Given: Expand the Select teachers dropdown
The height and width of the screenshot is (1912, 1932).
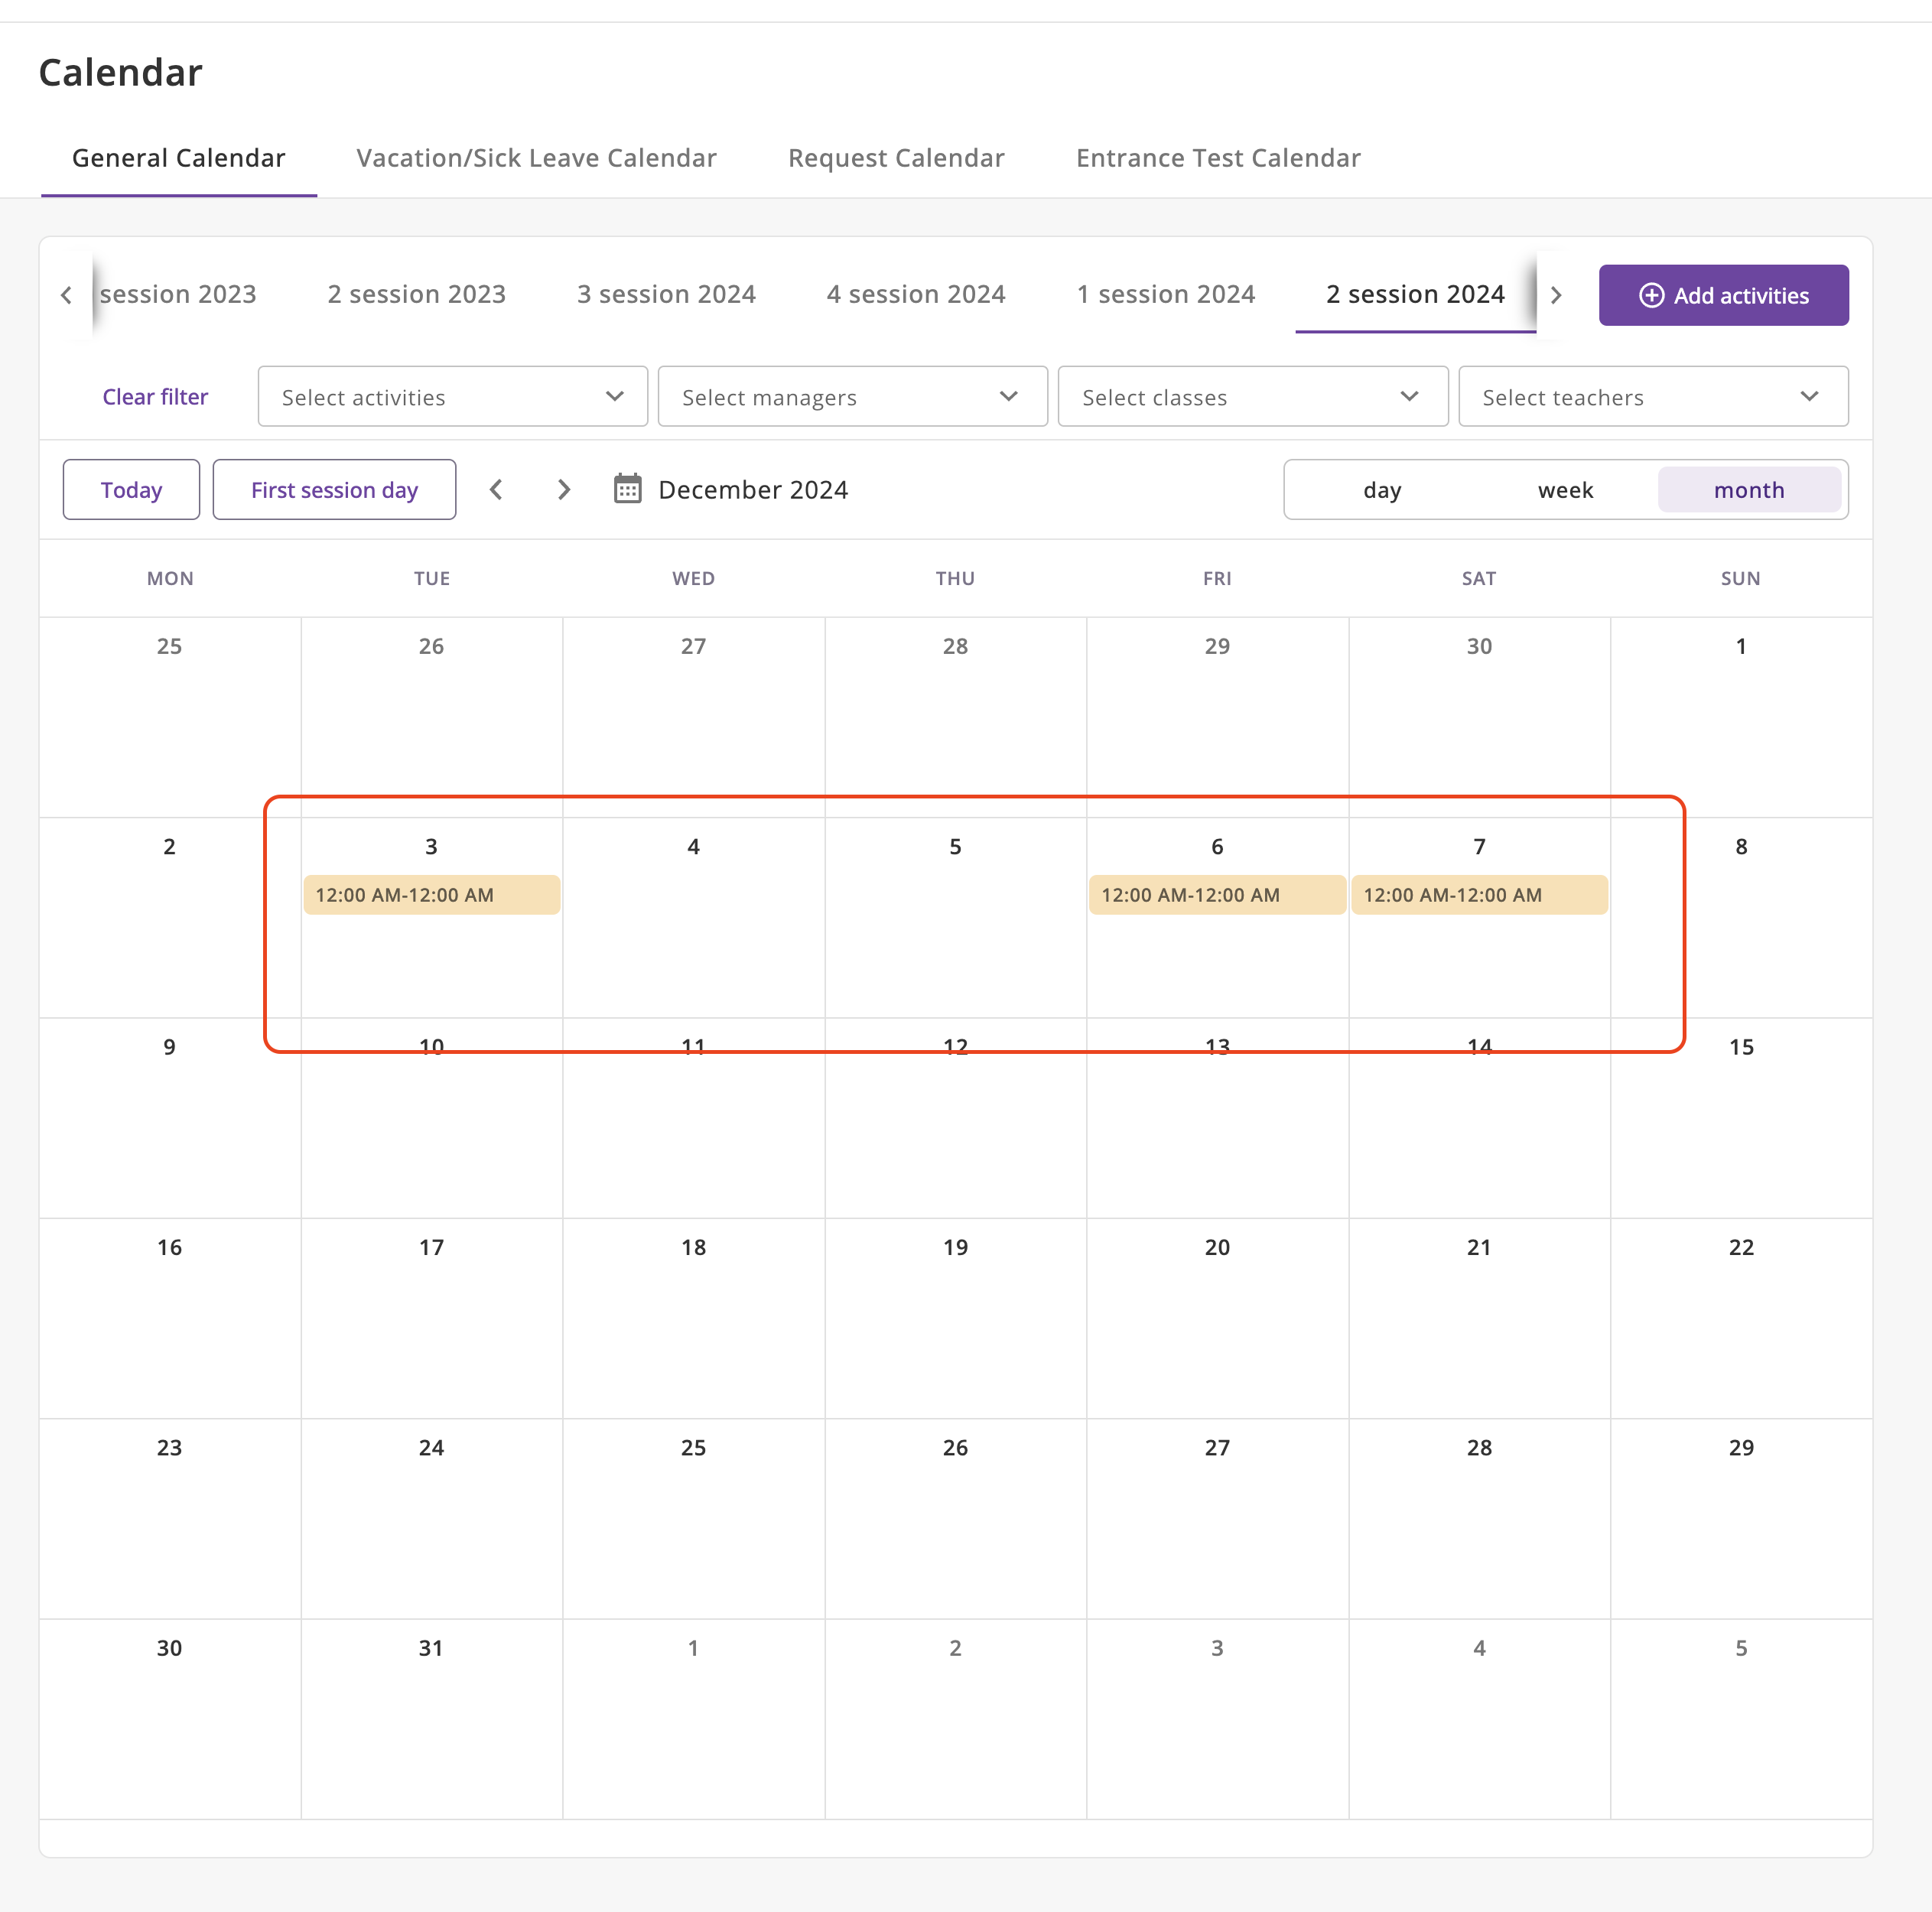Looking at the screenshot, I should 1652,397.
